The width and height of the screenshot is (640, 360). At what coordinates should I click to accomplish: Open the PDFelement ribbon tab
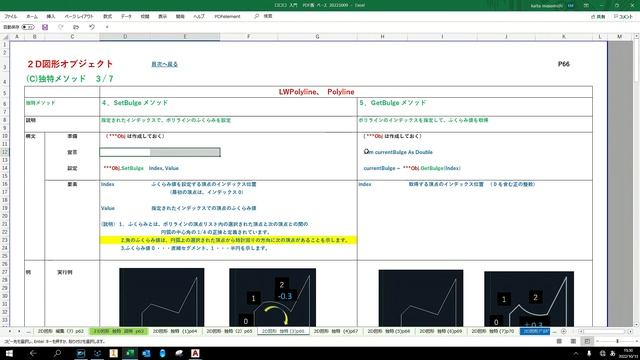pyautogui.click(x=227, y=16)
